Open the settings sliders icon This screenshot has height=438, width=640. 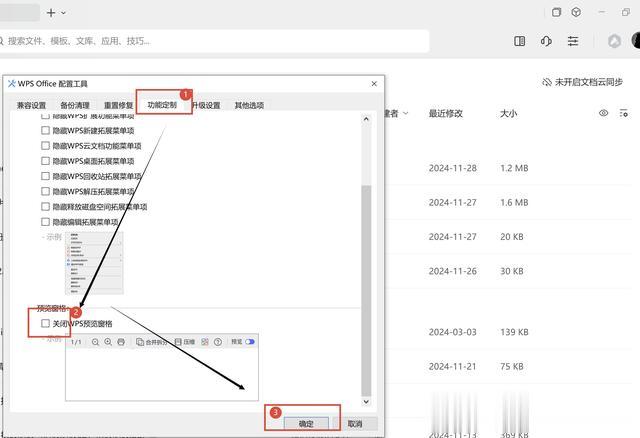click(573, 41)
